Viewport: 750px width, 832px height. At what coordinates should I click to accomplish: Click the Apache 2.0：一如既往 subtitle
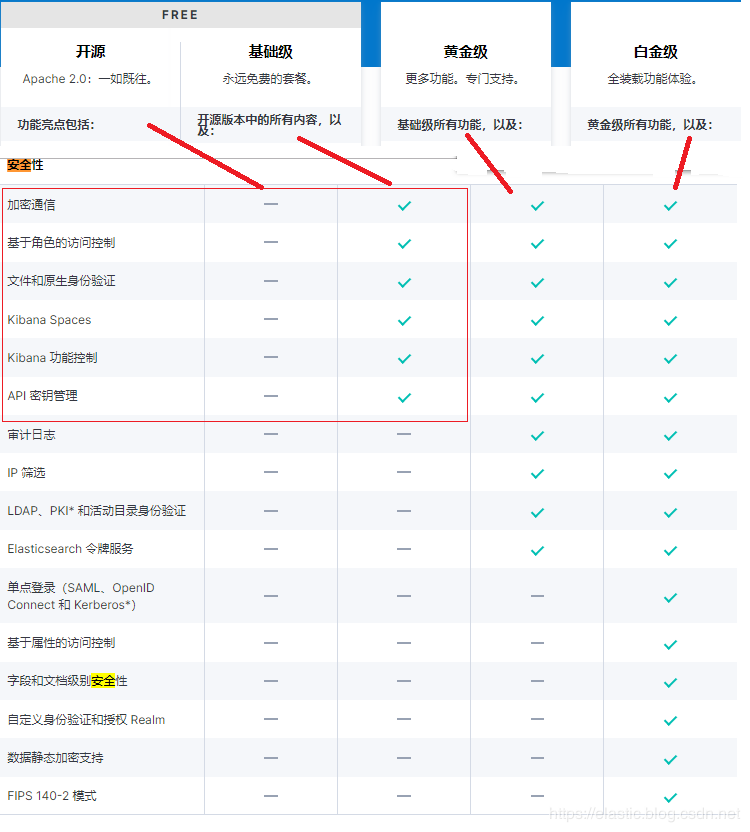pyautogui.click(x=89, y=79)
